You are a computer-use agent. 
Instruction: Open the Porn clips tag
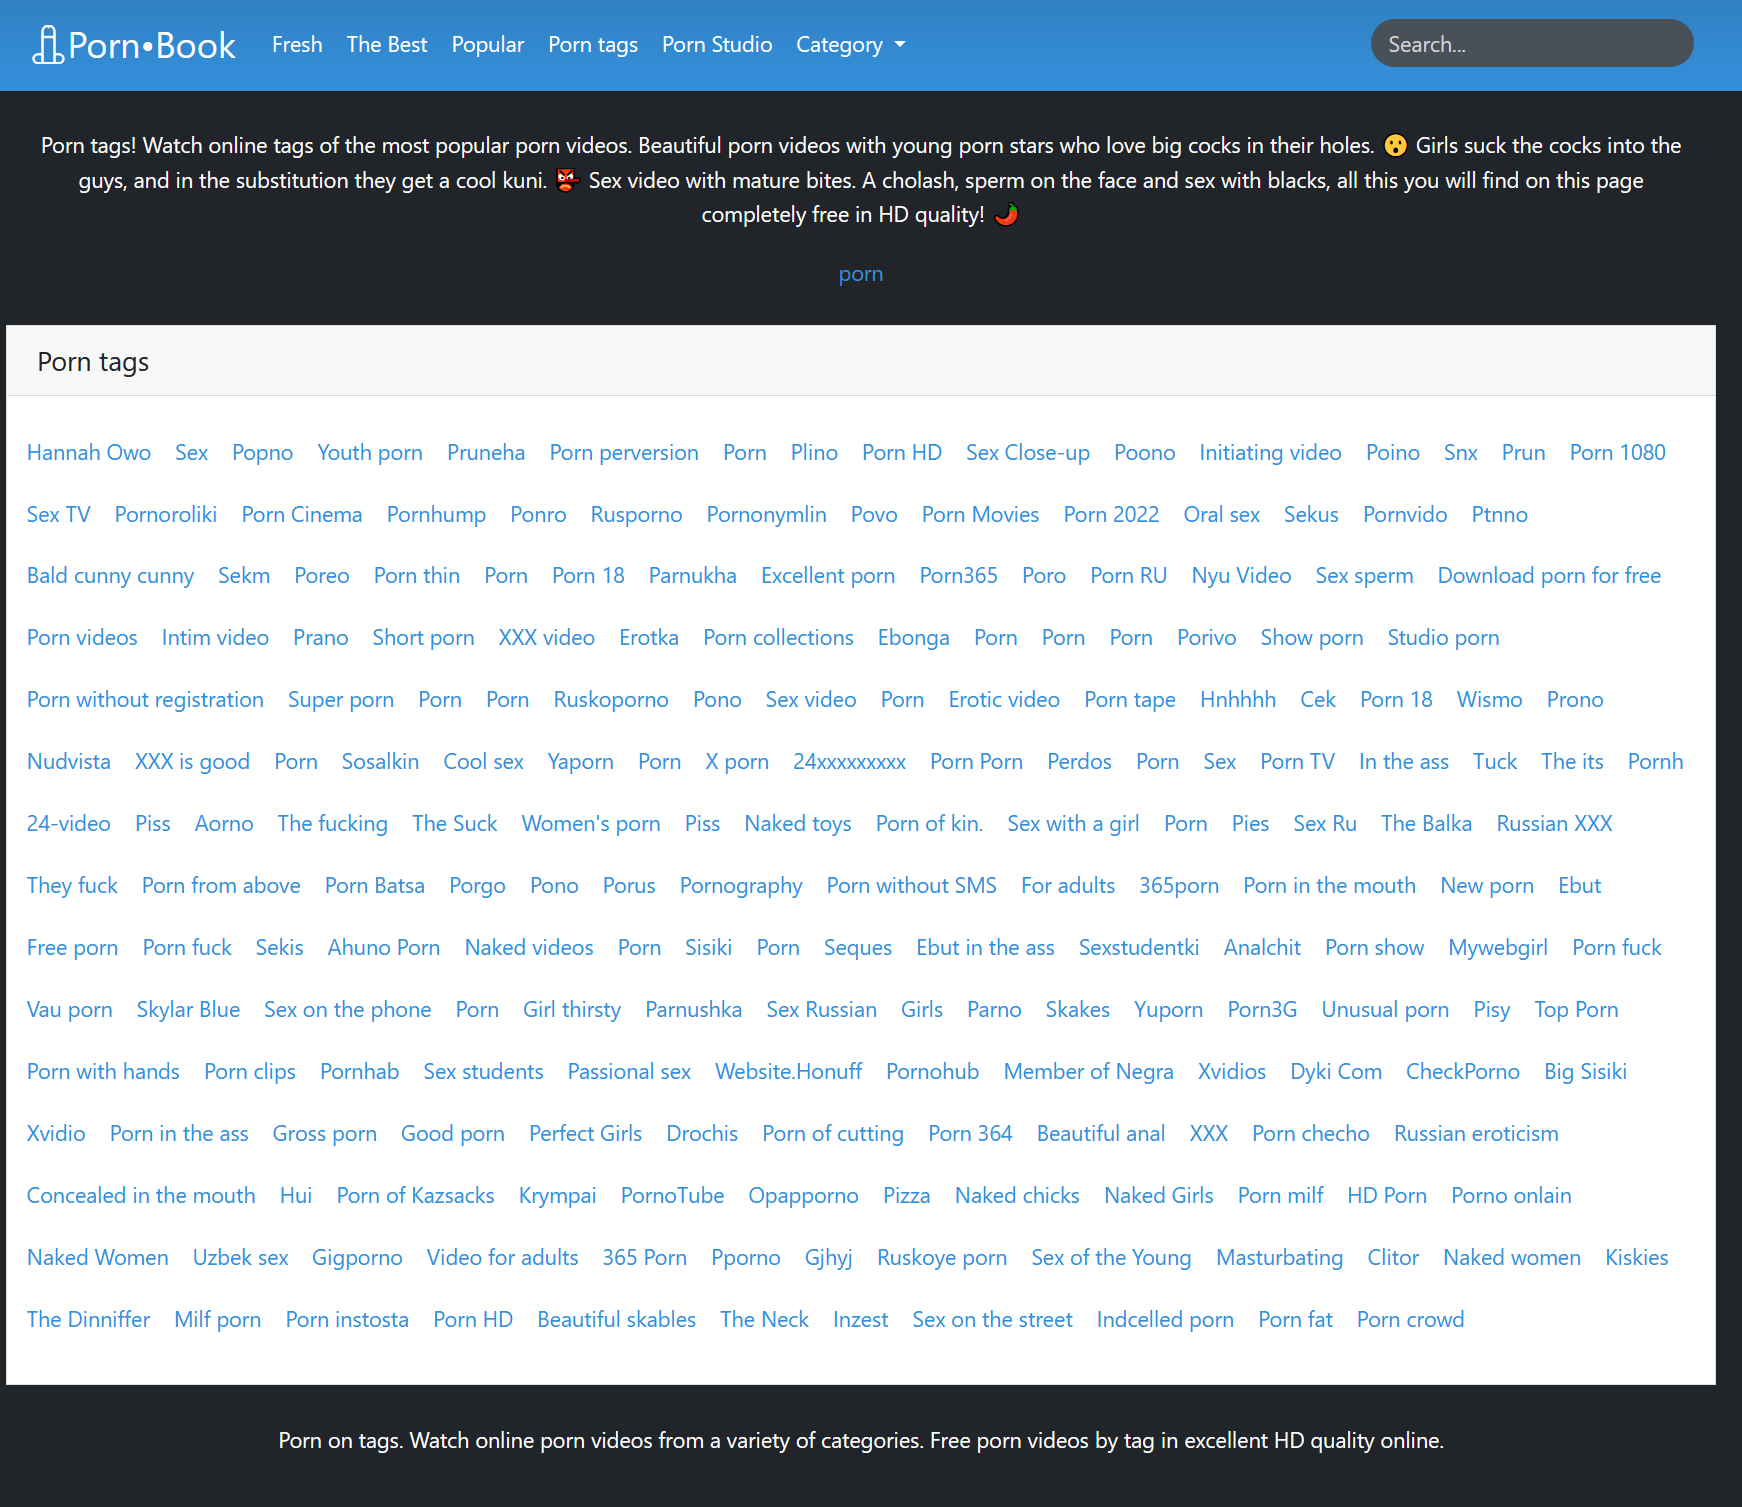[x=250, y=1072]
